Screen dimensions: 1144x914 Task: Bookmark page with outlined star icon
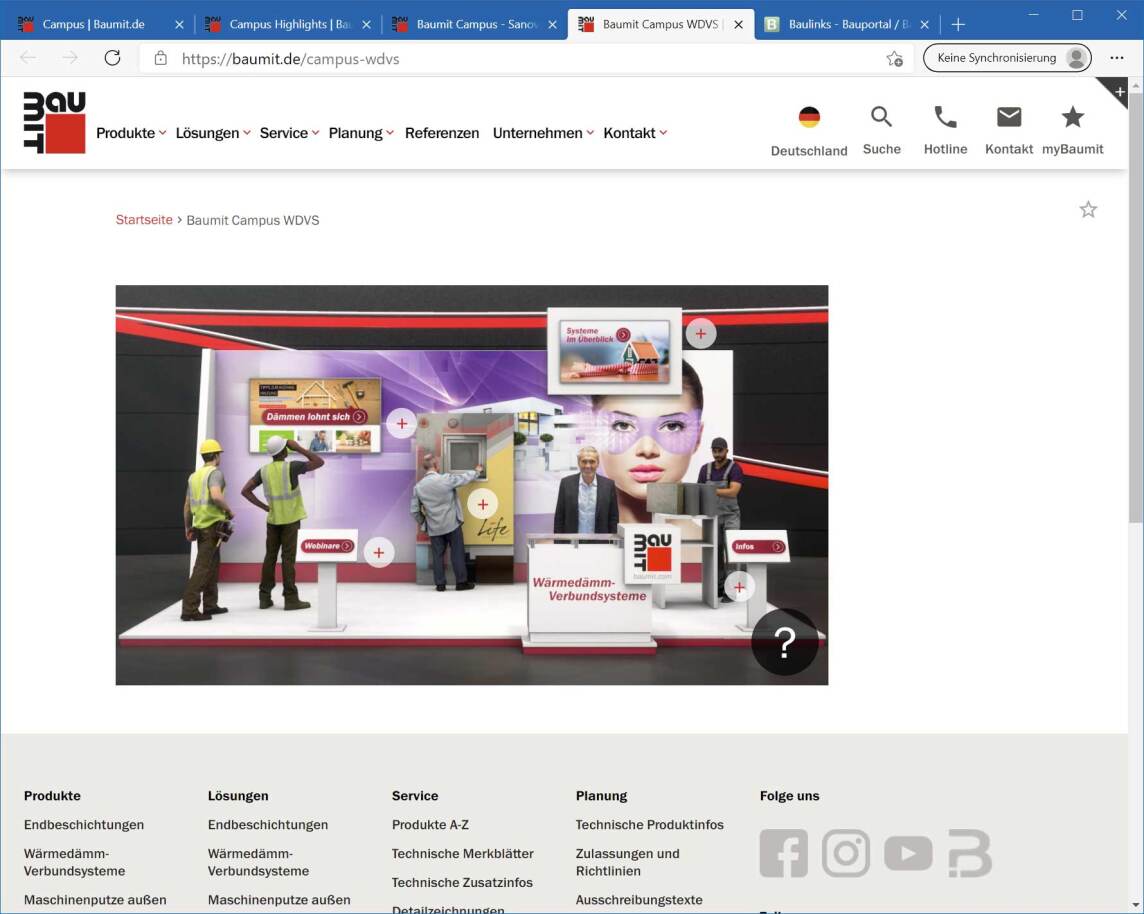pos(1088,210)
